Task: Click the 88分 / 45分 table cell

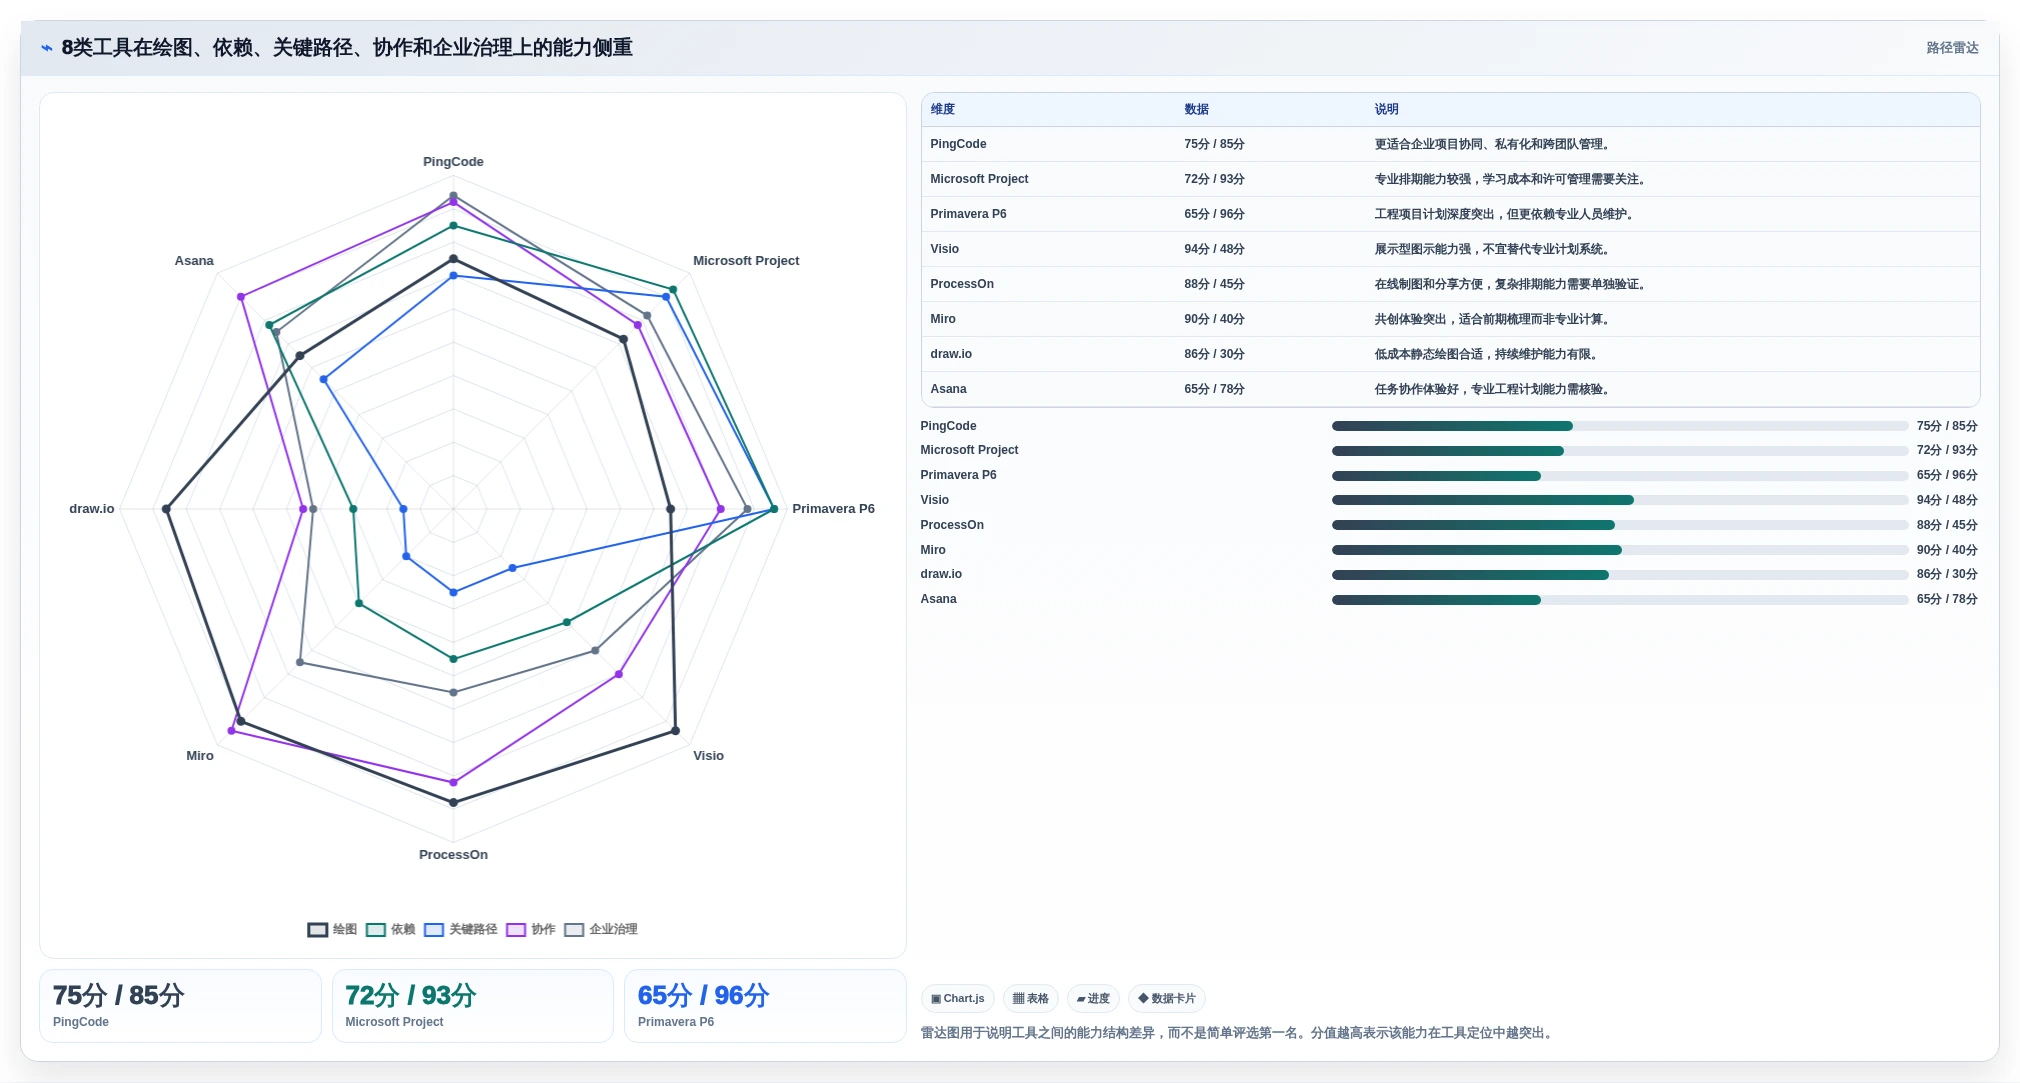Action: (1214, 284)
